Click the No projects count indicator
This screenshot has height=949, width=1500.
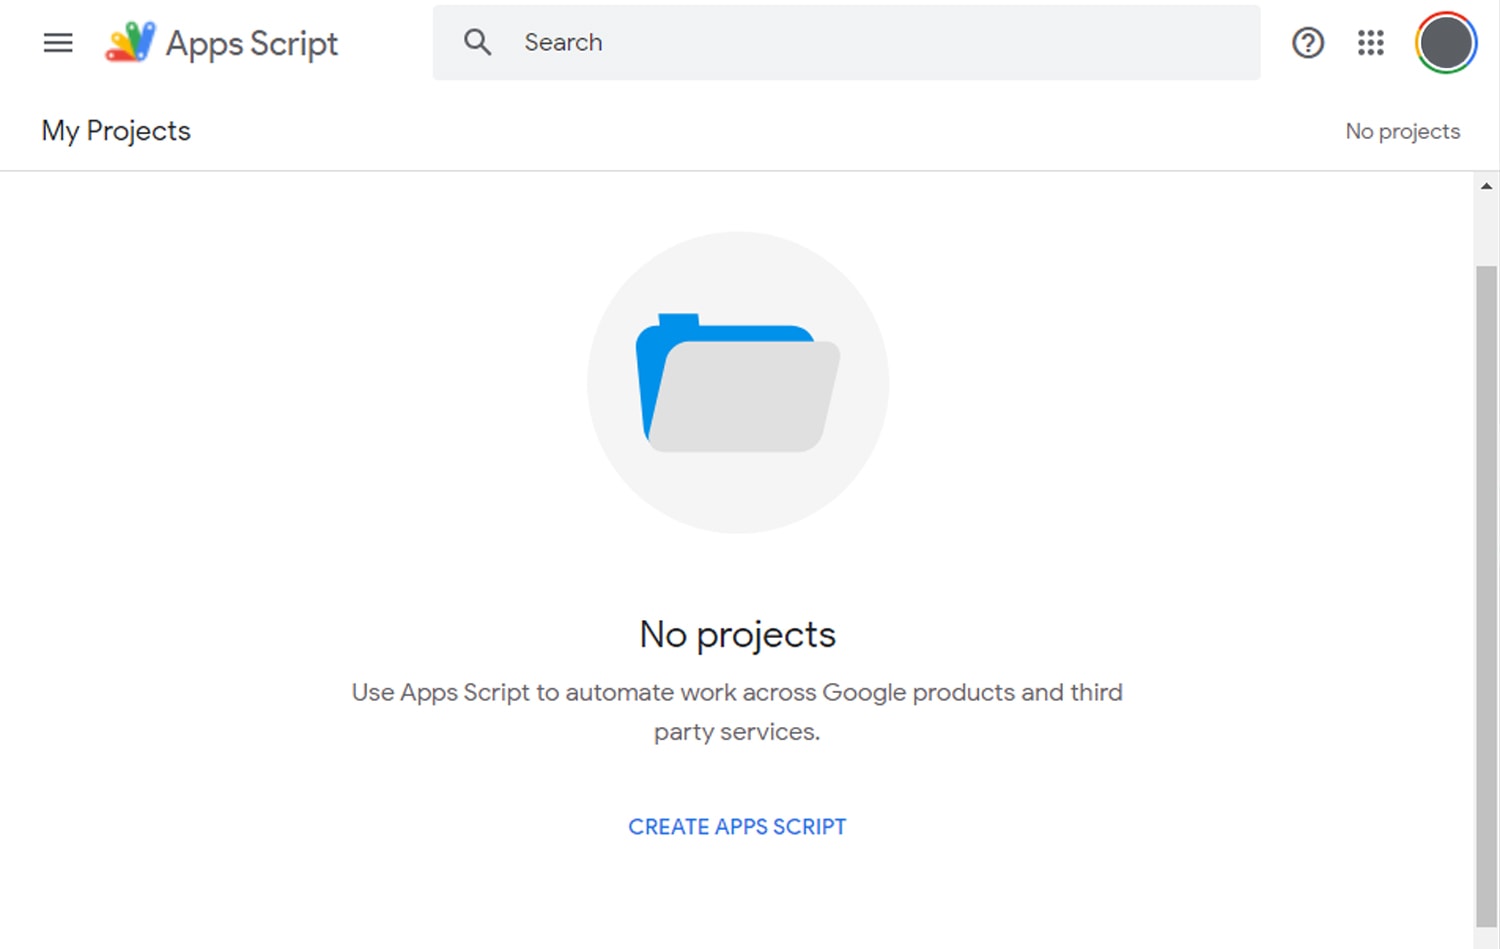[1402, 130]
